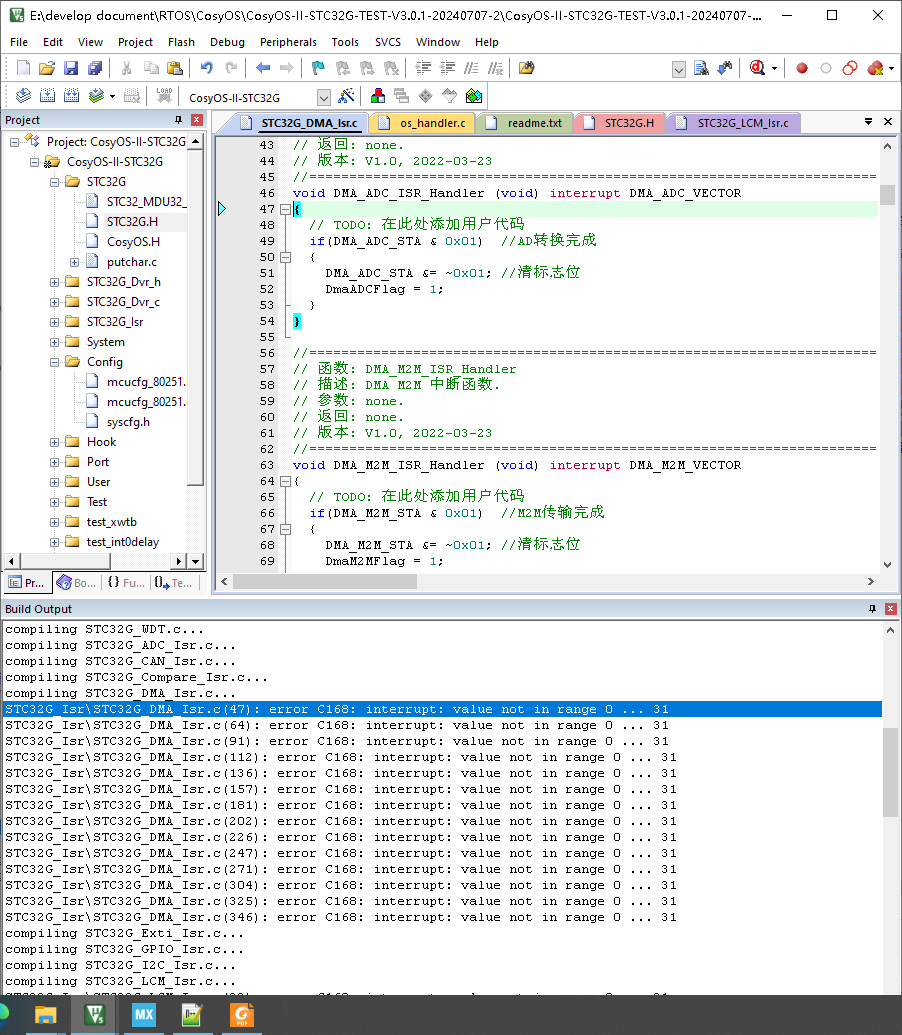
Task: Click the Batch Build icon
Action: 96,96
